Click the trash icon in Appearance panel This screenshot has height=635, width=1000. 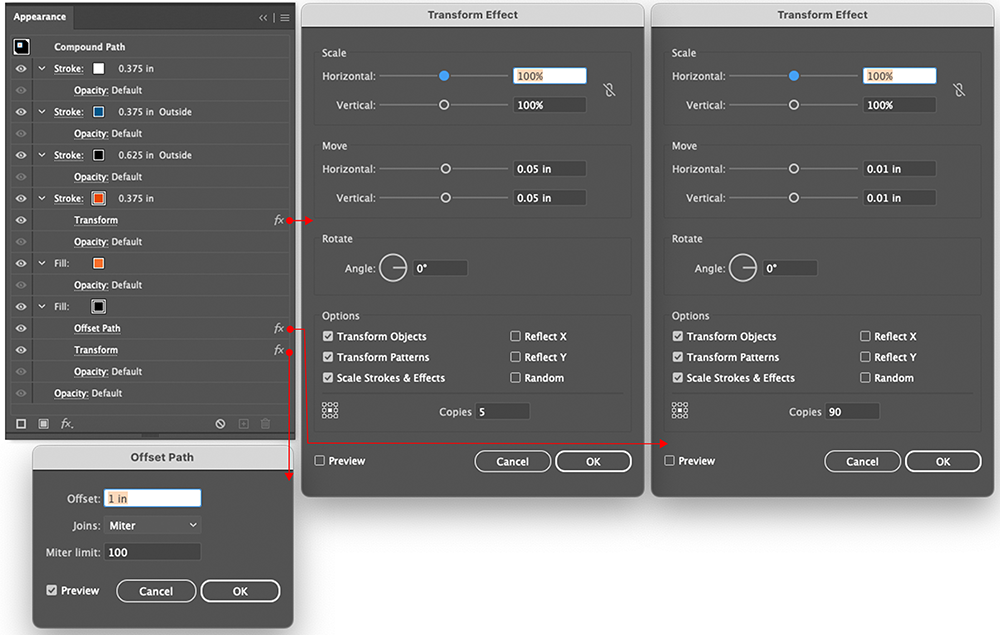[x=265, y=424]
